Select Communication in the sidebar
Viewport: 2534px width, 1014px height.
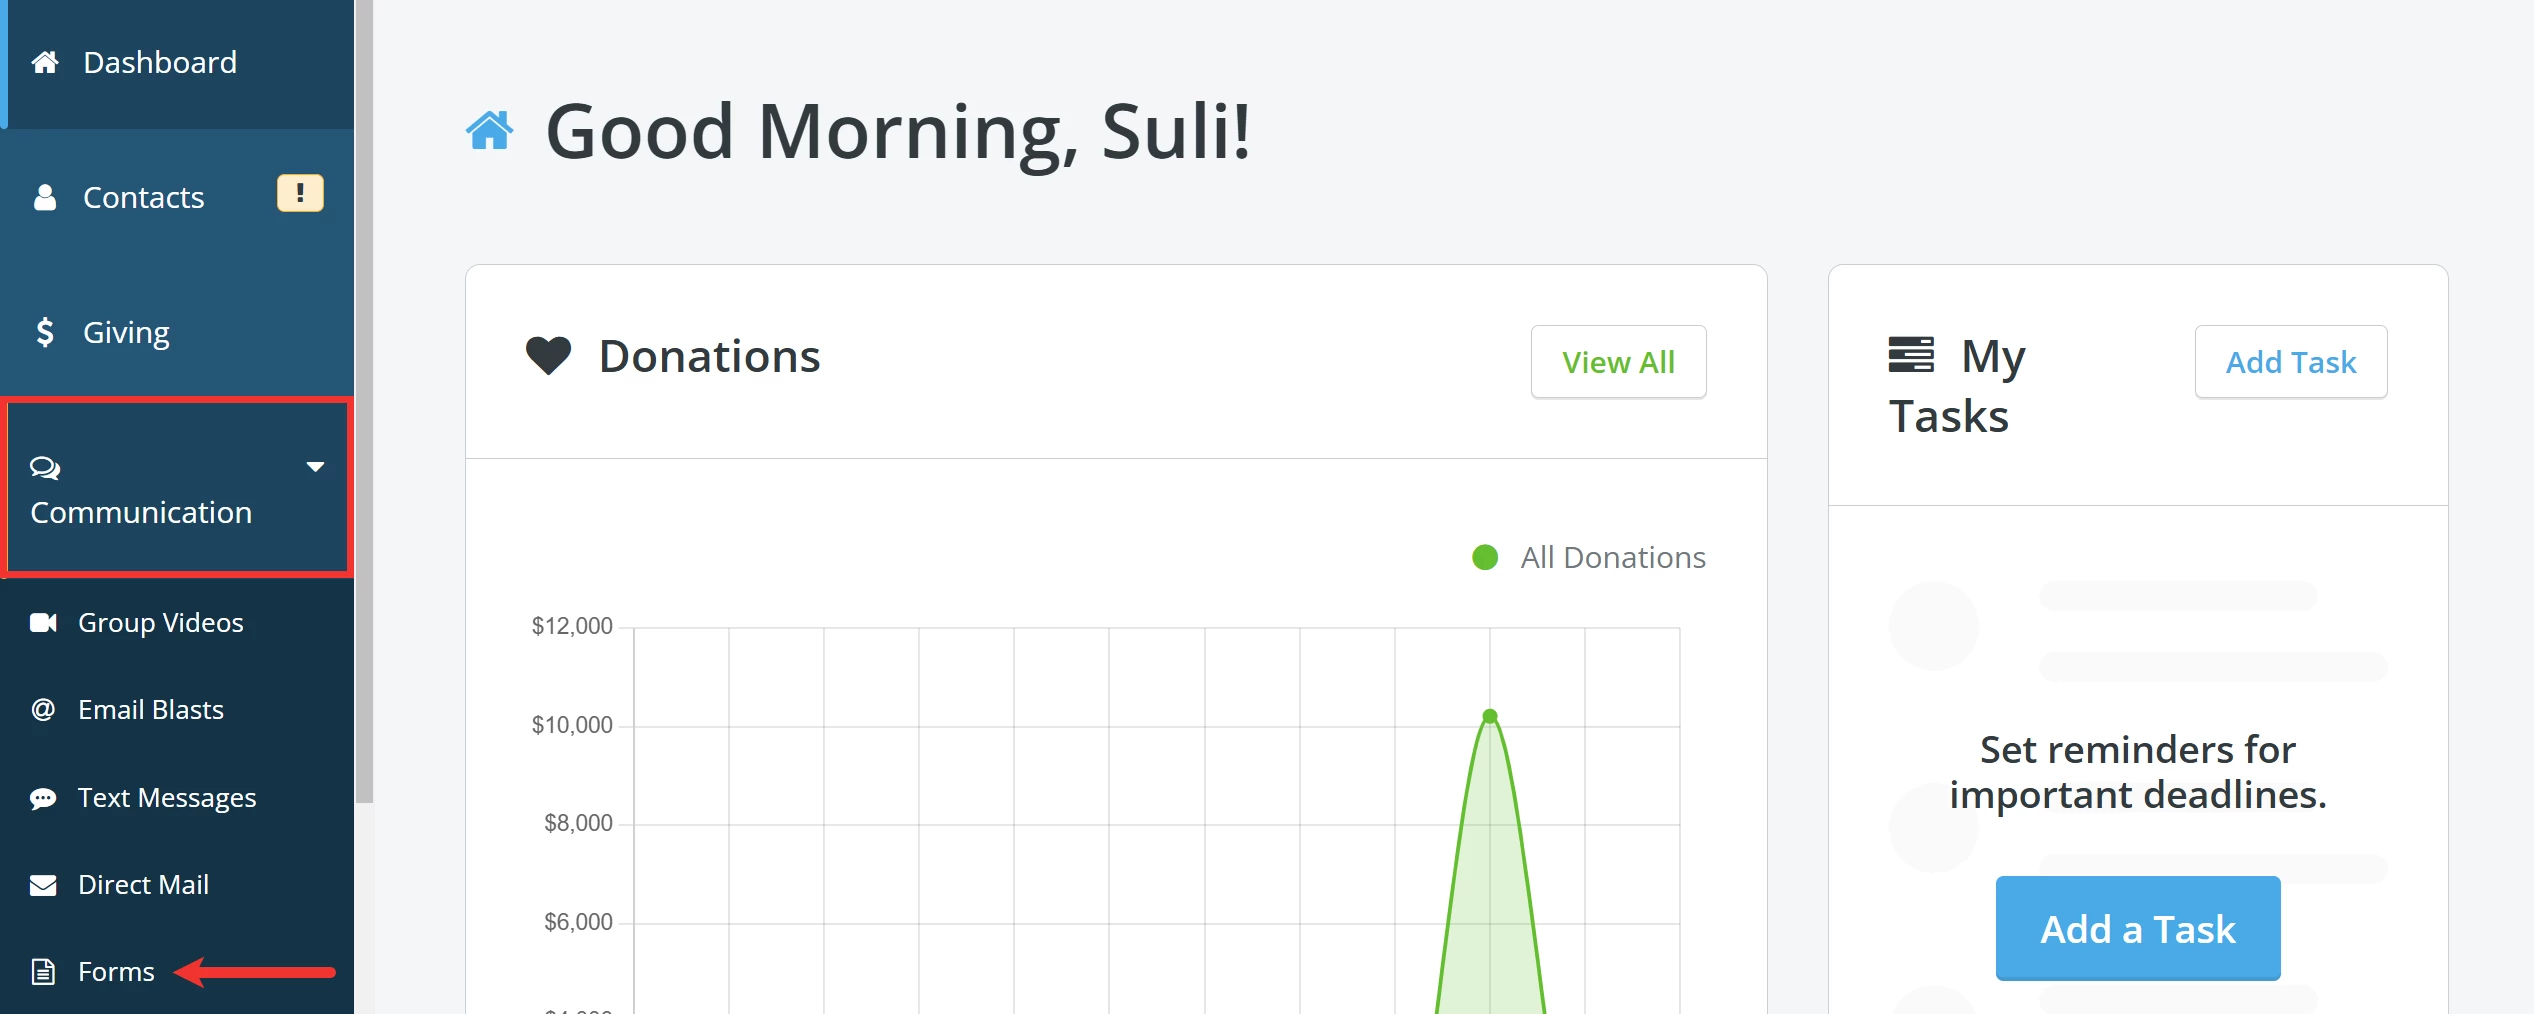pyautogui.click(x=177, y=488)
